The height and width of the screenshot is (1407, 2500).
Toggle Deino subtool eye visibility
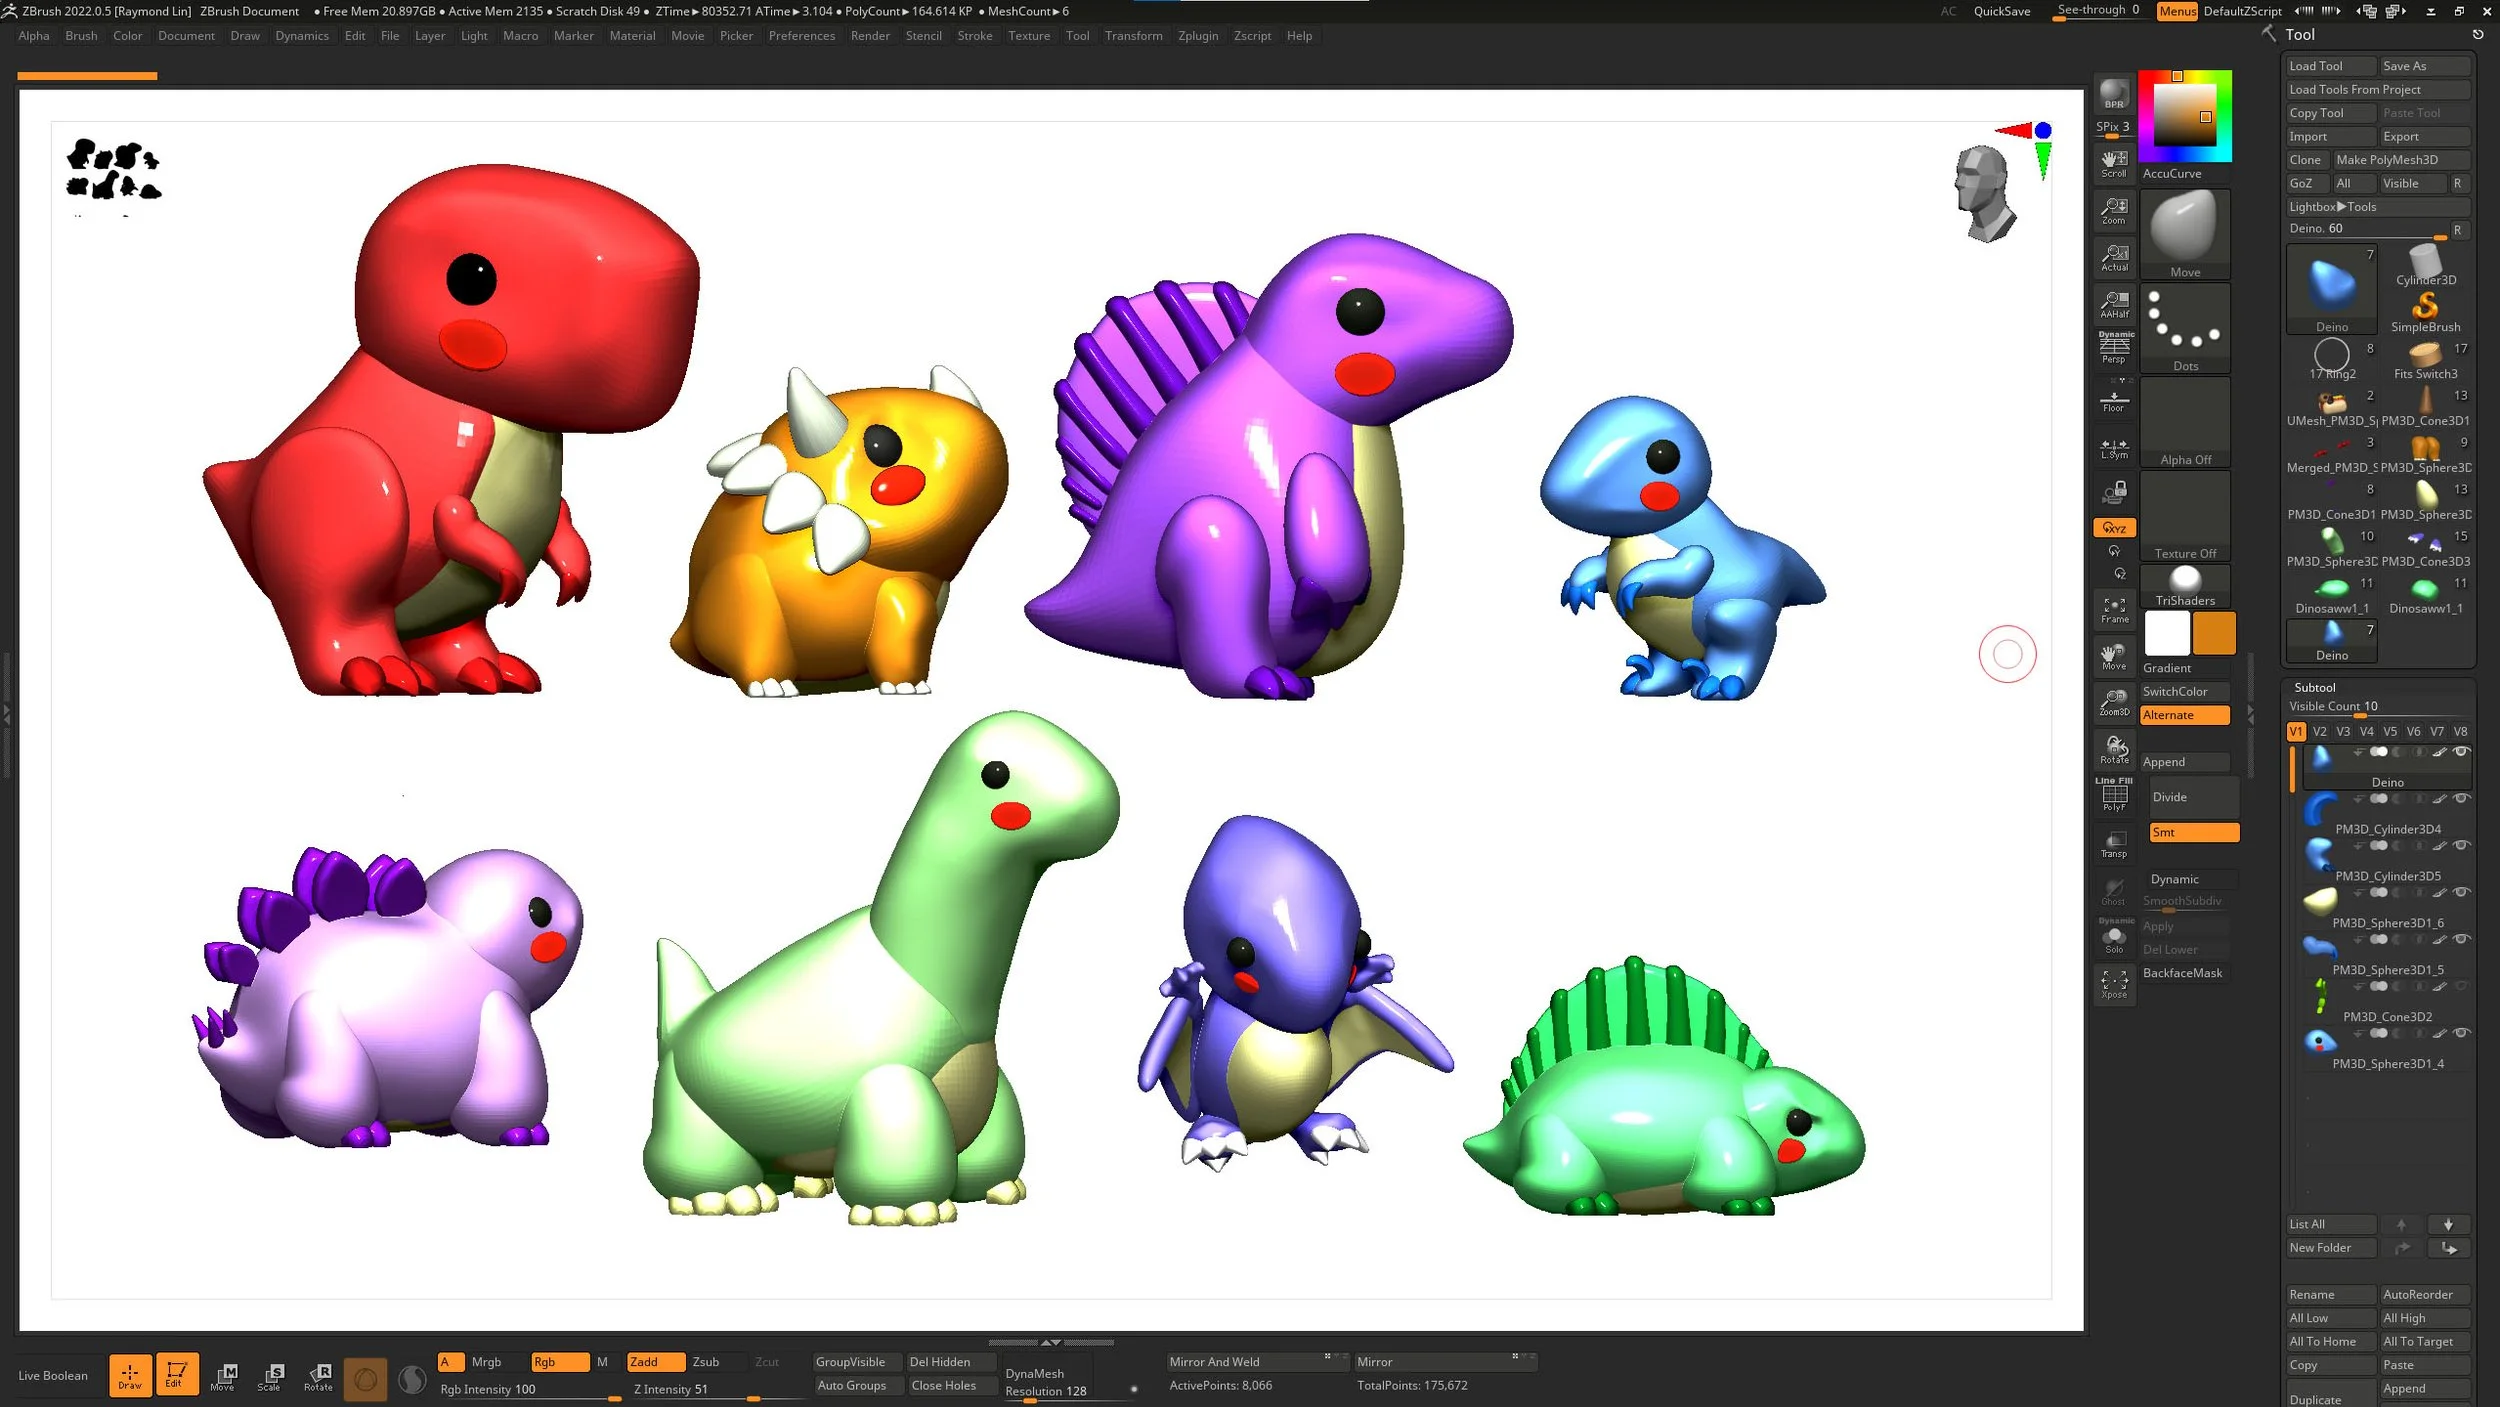(2461, 751)
